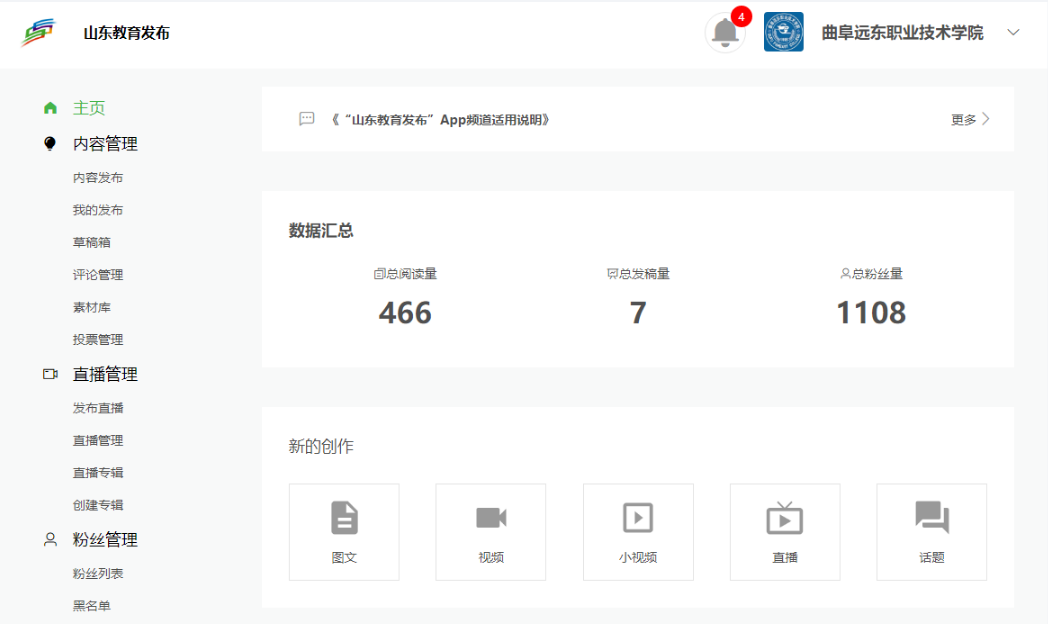Expand the account dropdown arrow
Viewport: 1048px width, 624px height.
(1013, 32)
